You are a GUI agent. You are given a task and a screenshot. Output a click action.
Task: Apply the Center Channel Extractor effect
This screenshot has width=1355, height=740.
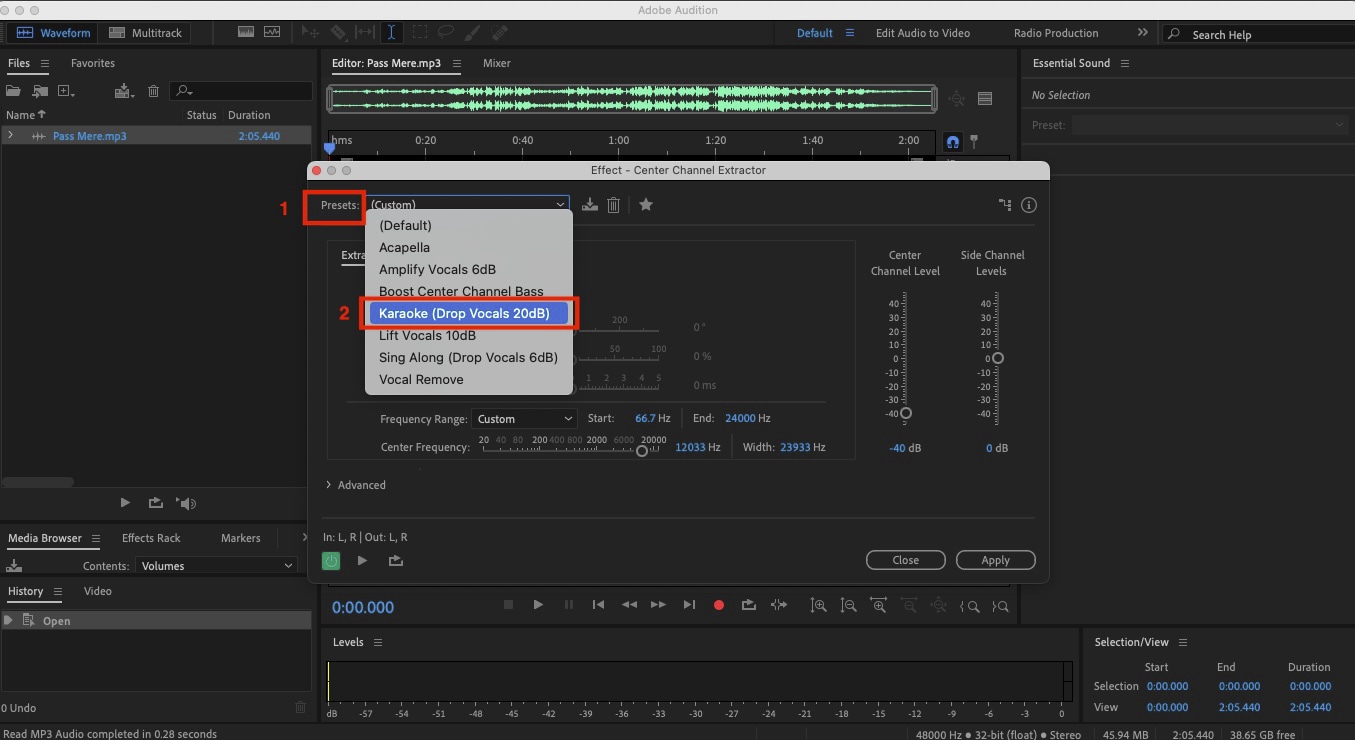pos(995,560)
